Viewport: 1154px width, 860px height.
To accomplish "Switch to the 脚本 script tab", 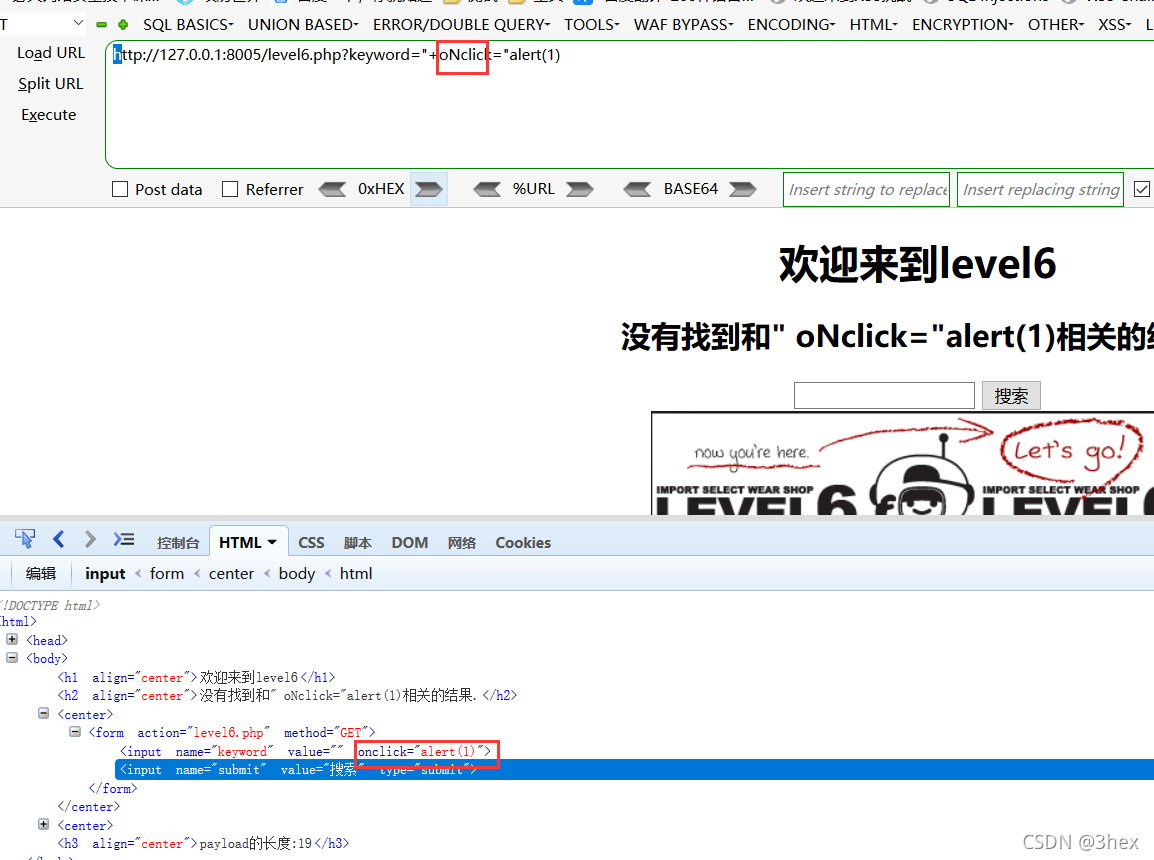I will point(358,543).
